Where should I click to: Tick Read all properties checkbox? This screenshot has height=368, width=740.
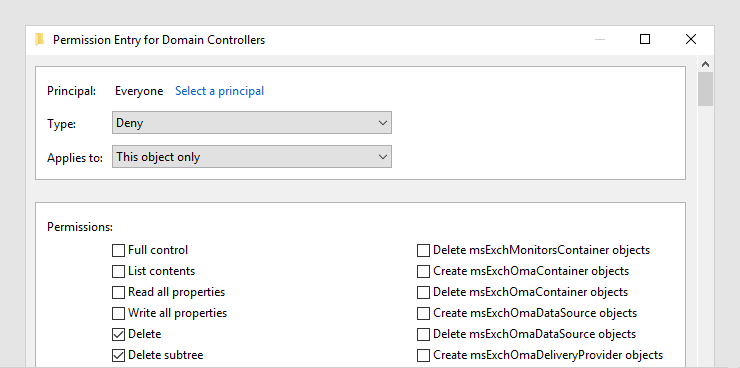118,293
